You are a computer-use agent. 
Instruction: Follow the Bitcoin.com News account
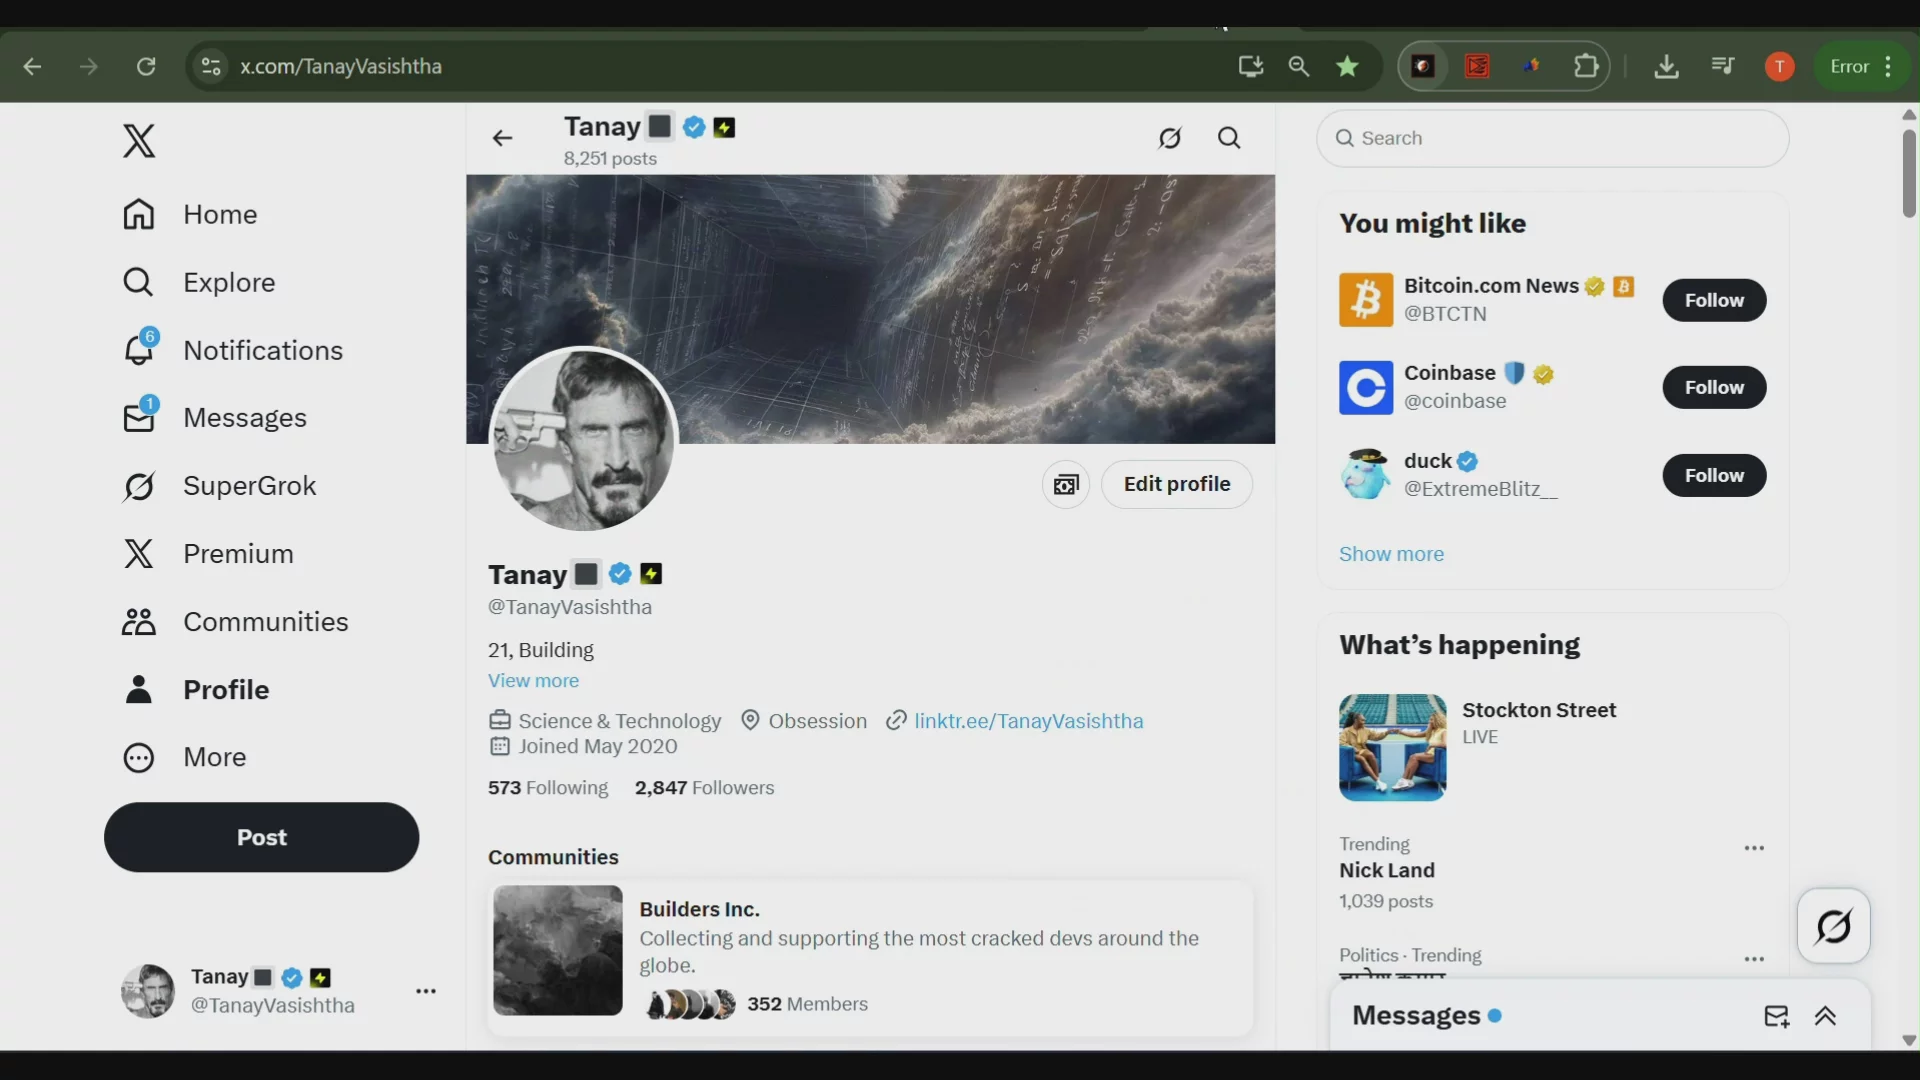[x=1713, y=300]
